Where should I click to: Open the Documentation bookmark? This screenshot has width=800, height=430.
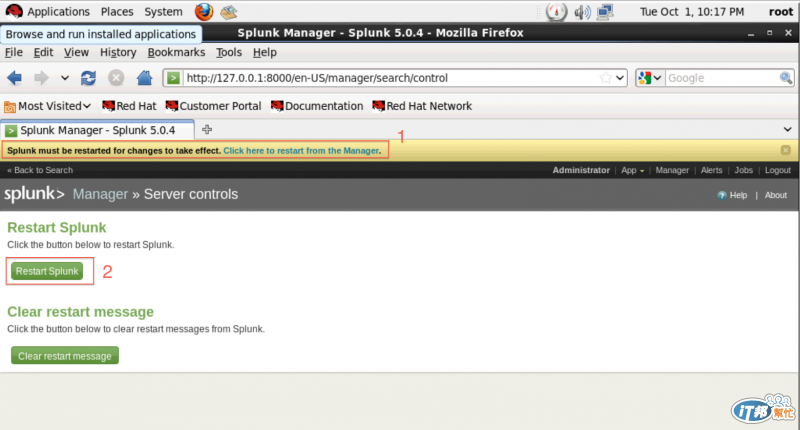[x=317, y=106]
